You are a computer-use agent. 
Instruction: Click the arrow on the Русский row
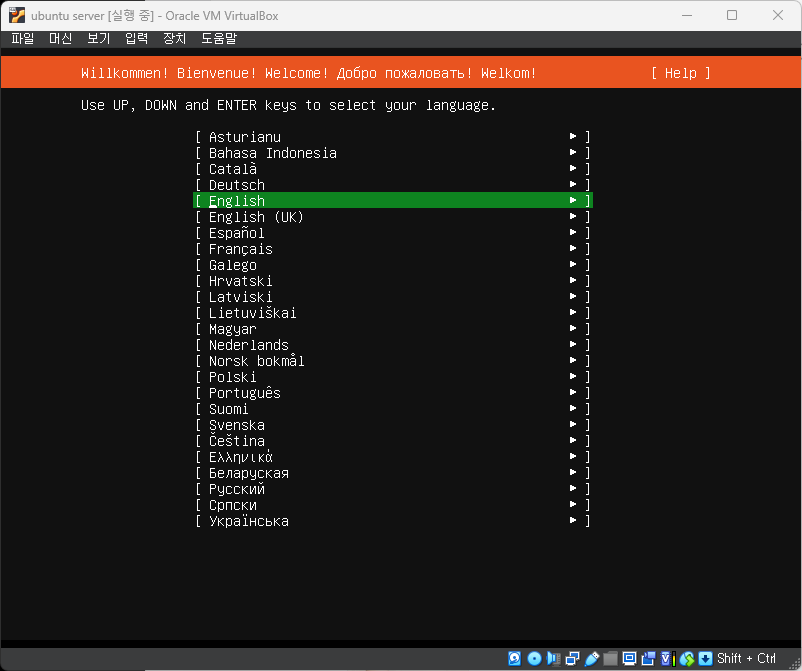(573, 488)
